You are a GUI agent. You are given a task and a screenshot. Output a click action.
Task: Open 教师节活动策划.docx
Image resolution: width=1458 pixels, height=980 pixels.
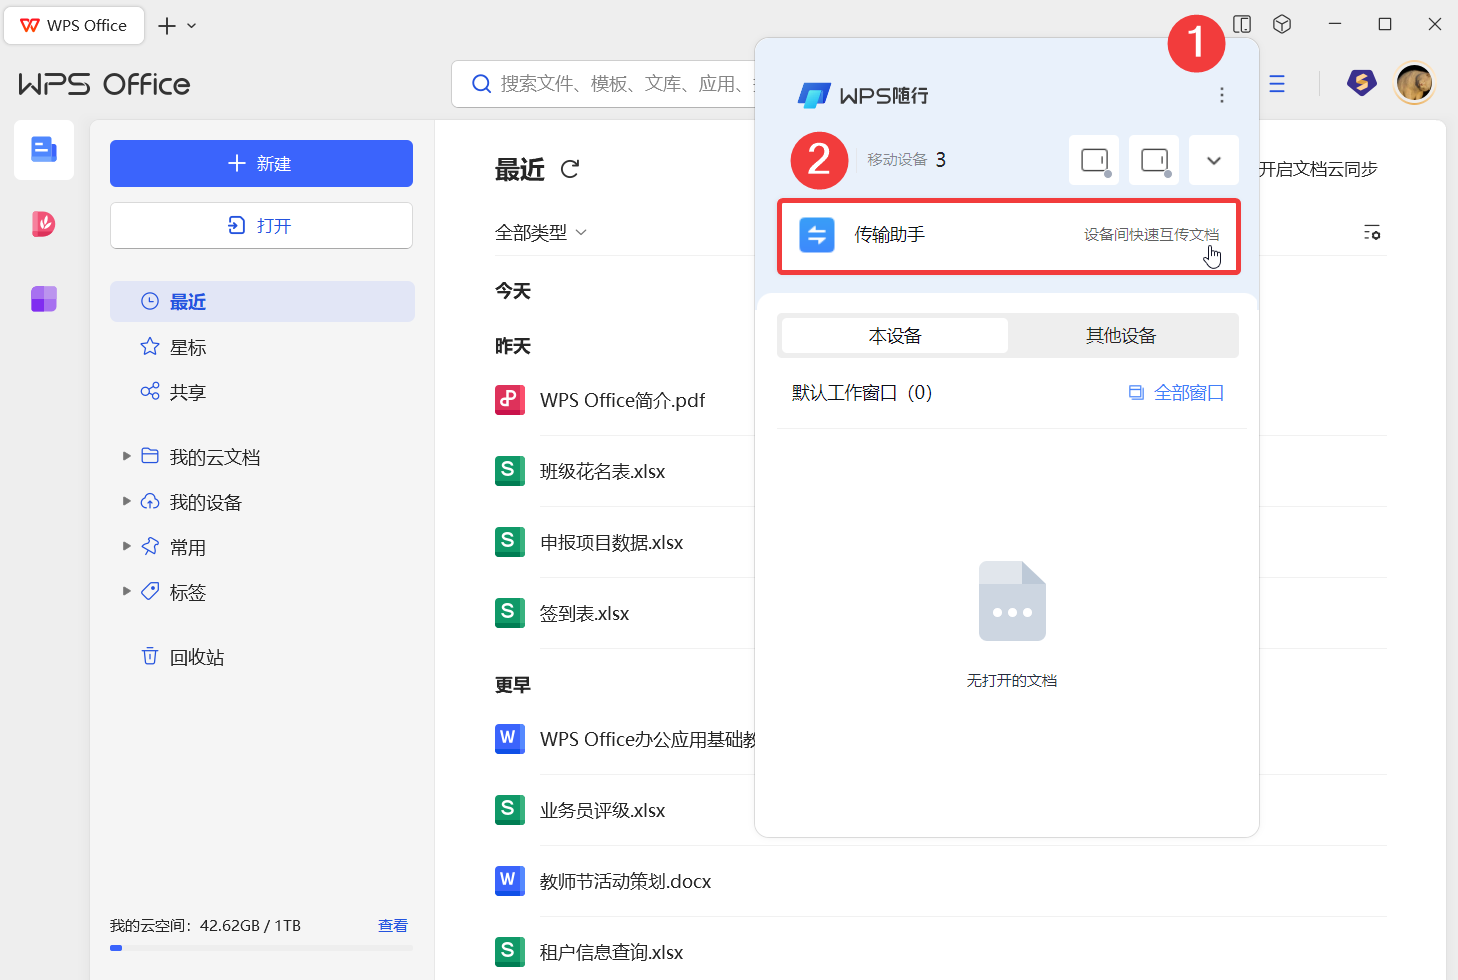pyautogui.click(x=625, y=881)
